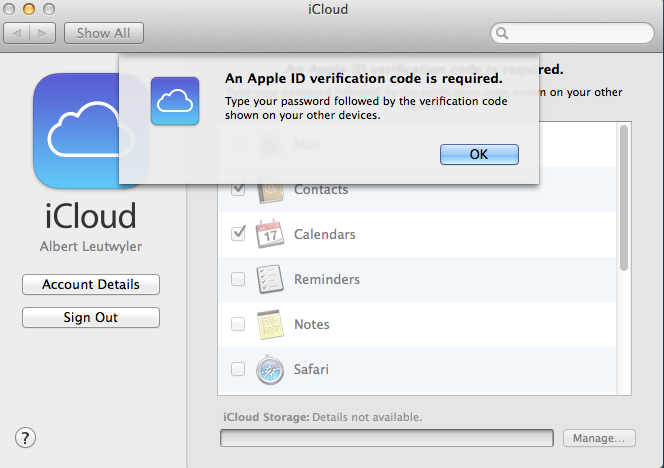
Task: Select the Reminders label
Action: (327, 279)
